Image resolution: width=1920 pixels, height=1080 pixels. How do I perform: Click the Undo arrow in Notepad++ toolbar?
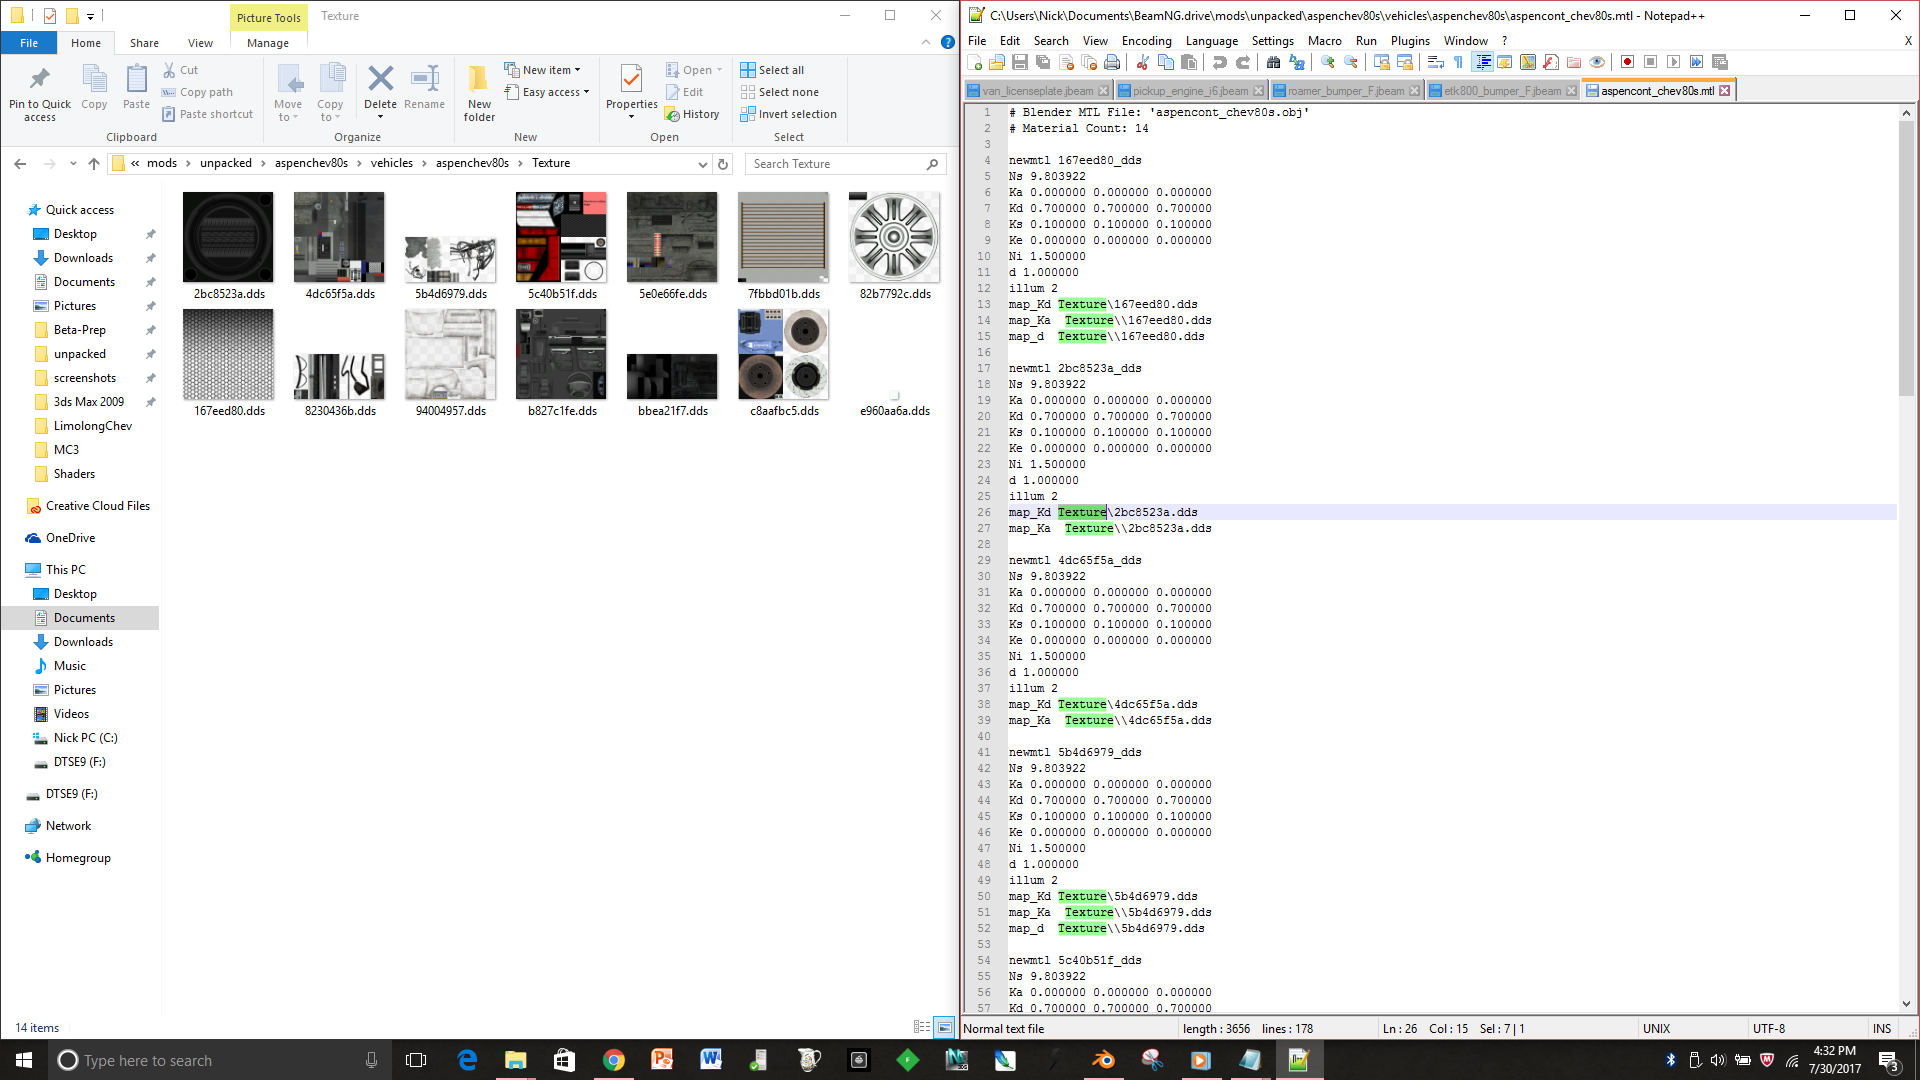[1219, 62]
